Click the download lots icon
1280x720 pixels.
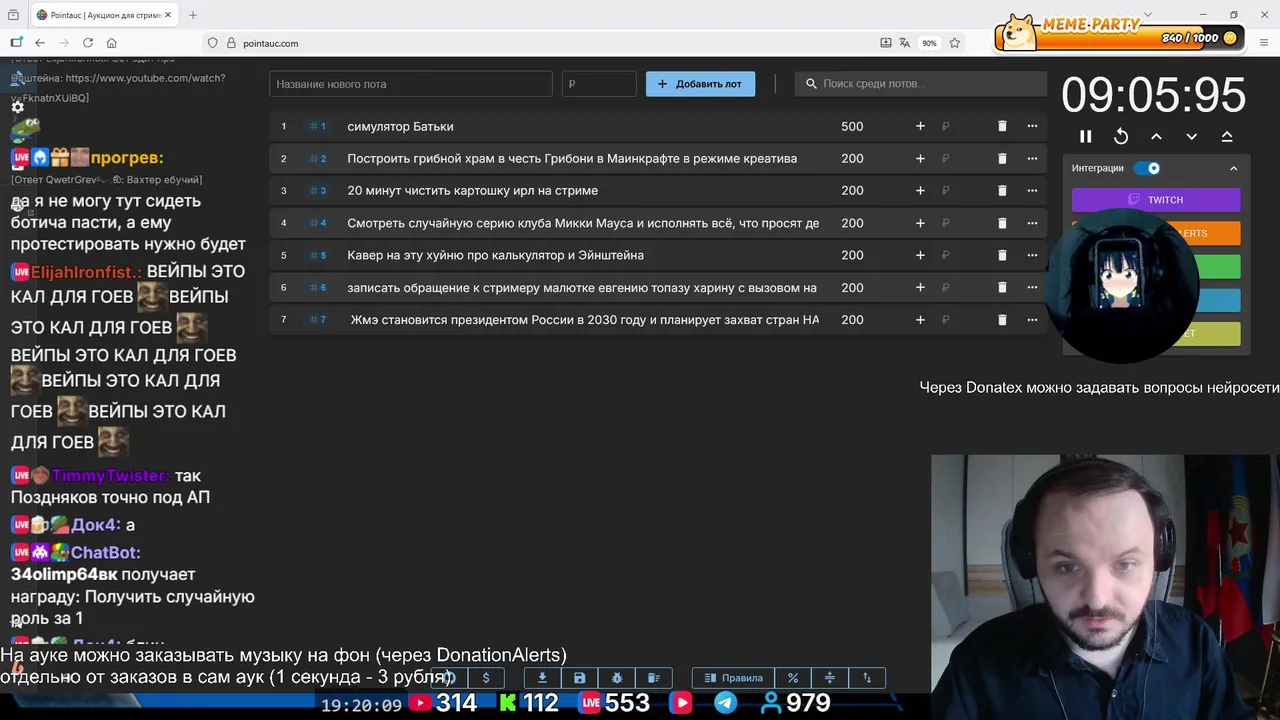542,678
